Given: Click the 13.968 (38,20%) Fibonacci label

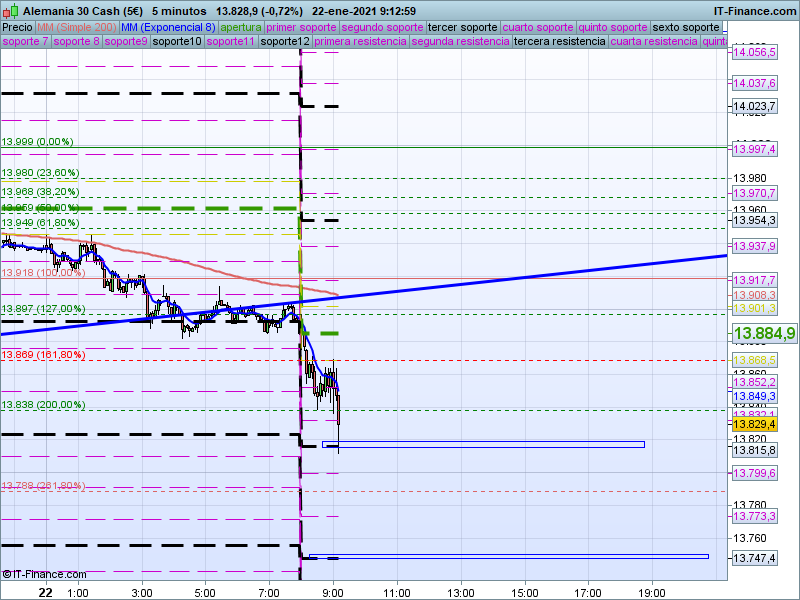Looking at the screenshot, I should point(40,192).
